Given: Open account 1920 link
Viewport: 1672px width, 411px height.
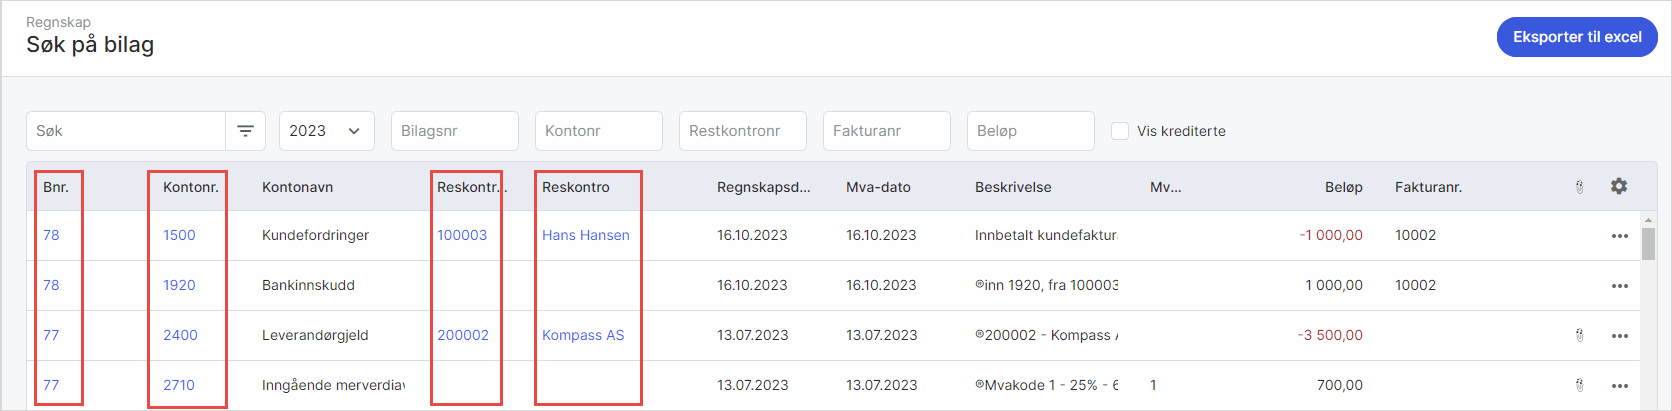Looking at the screenshot, I should click(179, 285).
